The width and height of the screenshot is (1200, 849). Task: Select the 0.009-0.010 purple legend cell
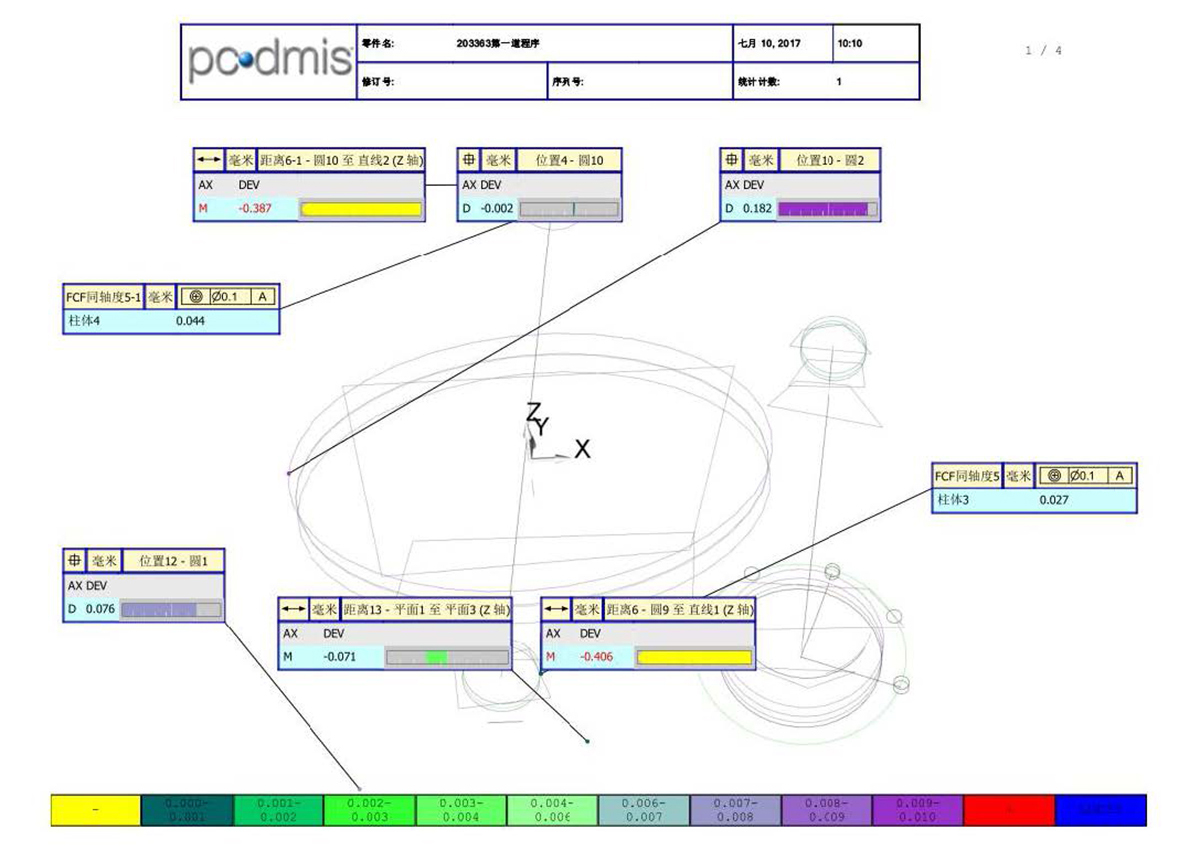pyautogui.click(x=917, y=810)
